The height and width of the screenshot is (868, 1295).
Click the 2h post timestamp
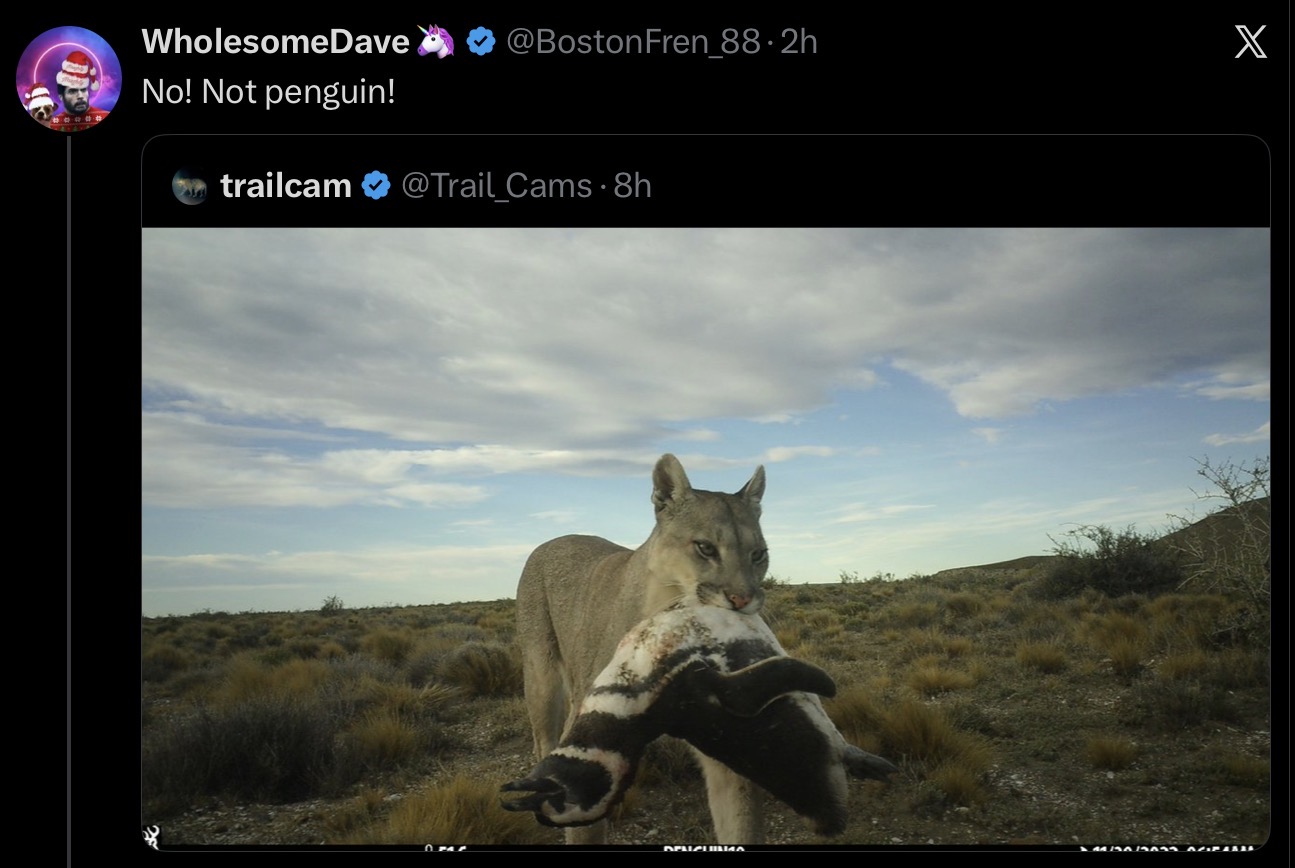click(799, 42)
